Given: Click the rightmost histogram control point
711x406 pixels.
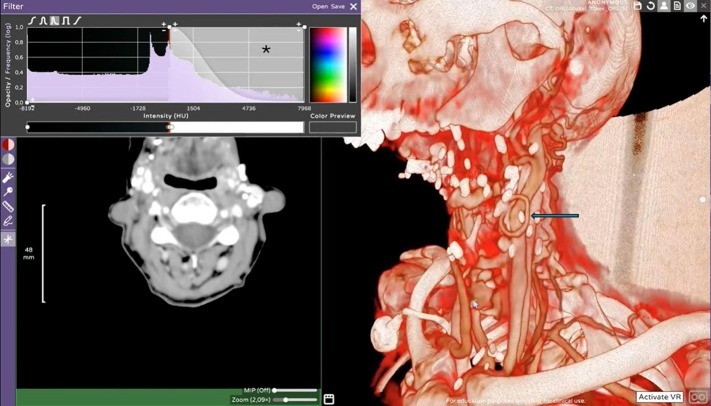Looking at the screenshot, I should coord(304,27).
